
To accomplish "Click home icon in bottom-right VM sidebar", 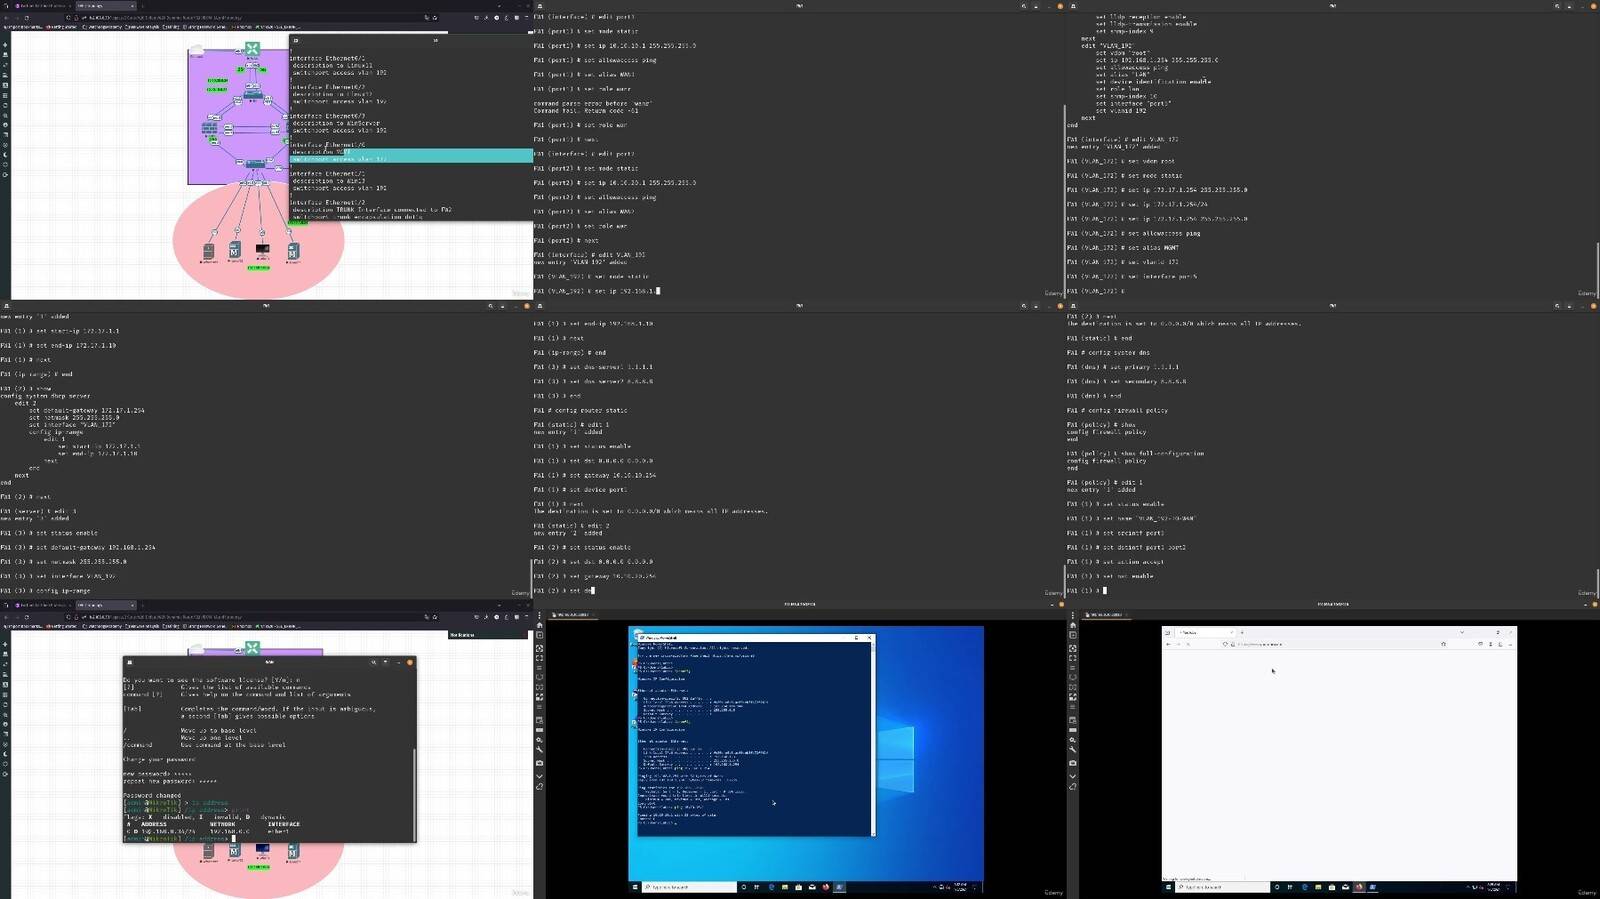I will (1073, 626).
